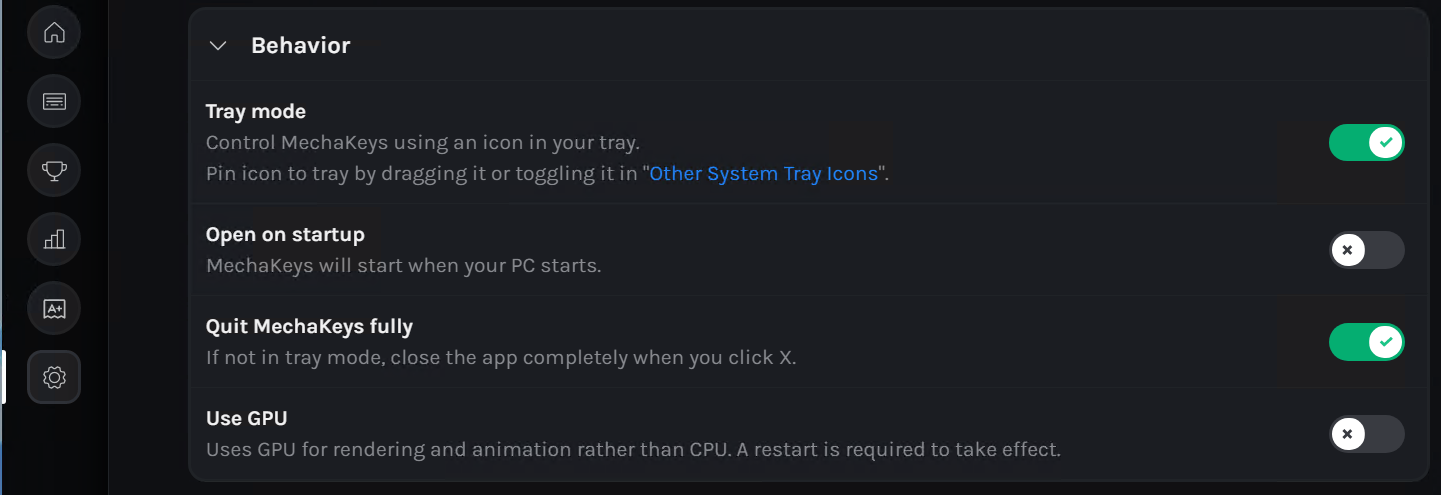Collapse the Behavior section chevron
Viewport: 1441px width, 495px height.
[218, 46]
